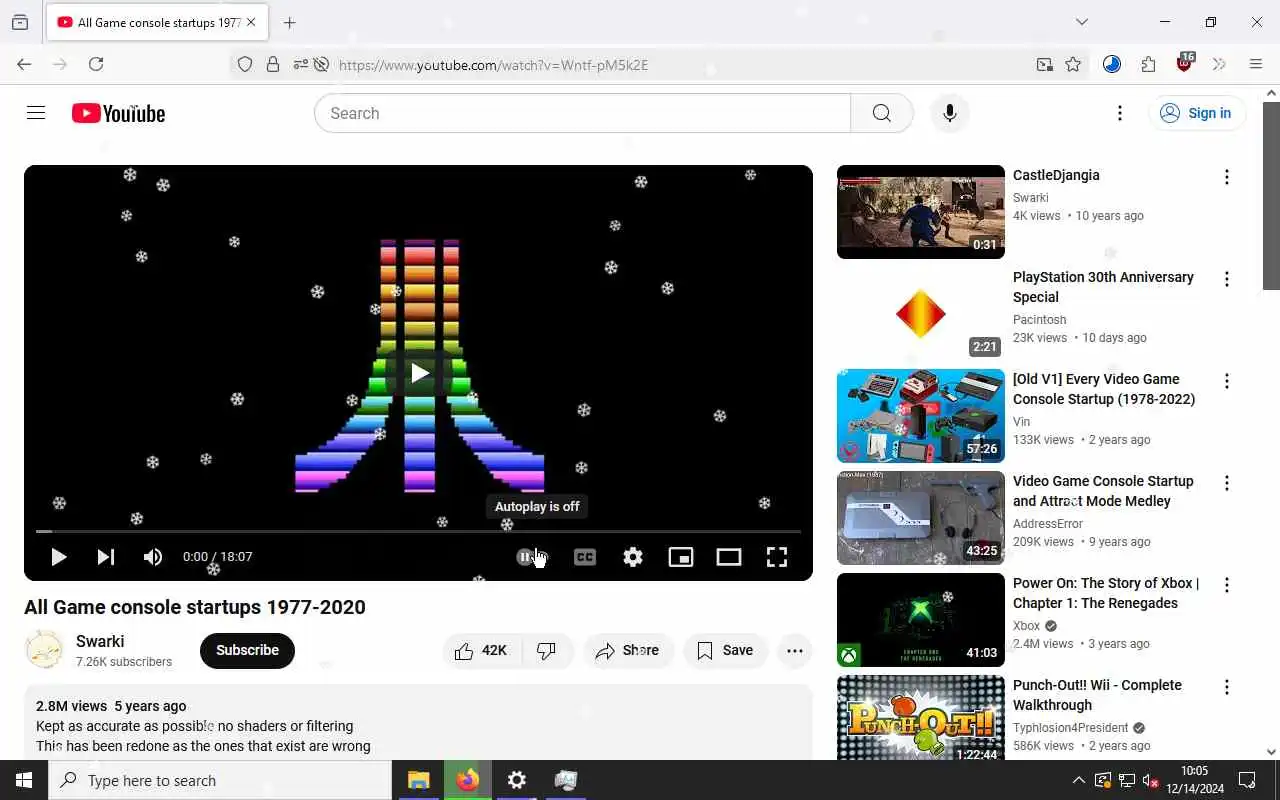Open the Firefox extensions puzzle icon
This screenshot has height=800, width=1280.
click(1148, 64)
